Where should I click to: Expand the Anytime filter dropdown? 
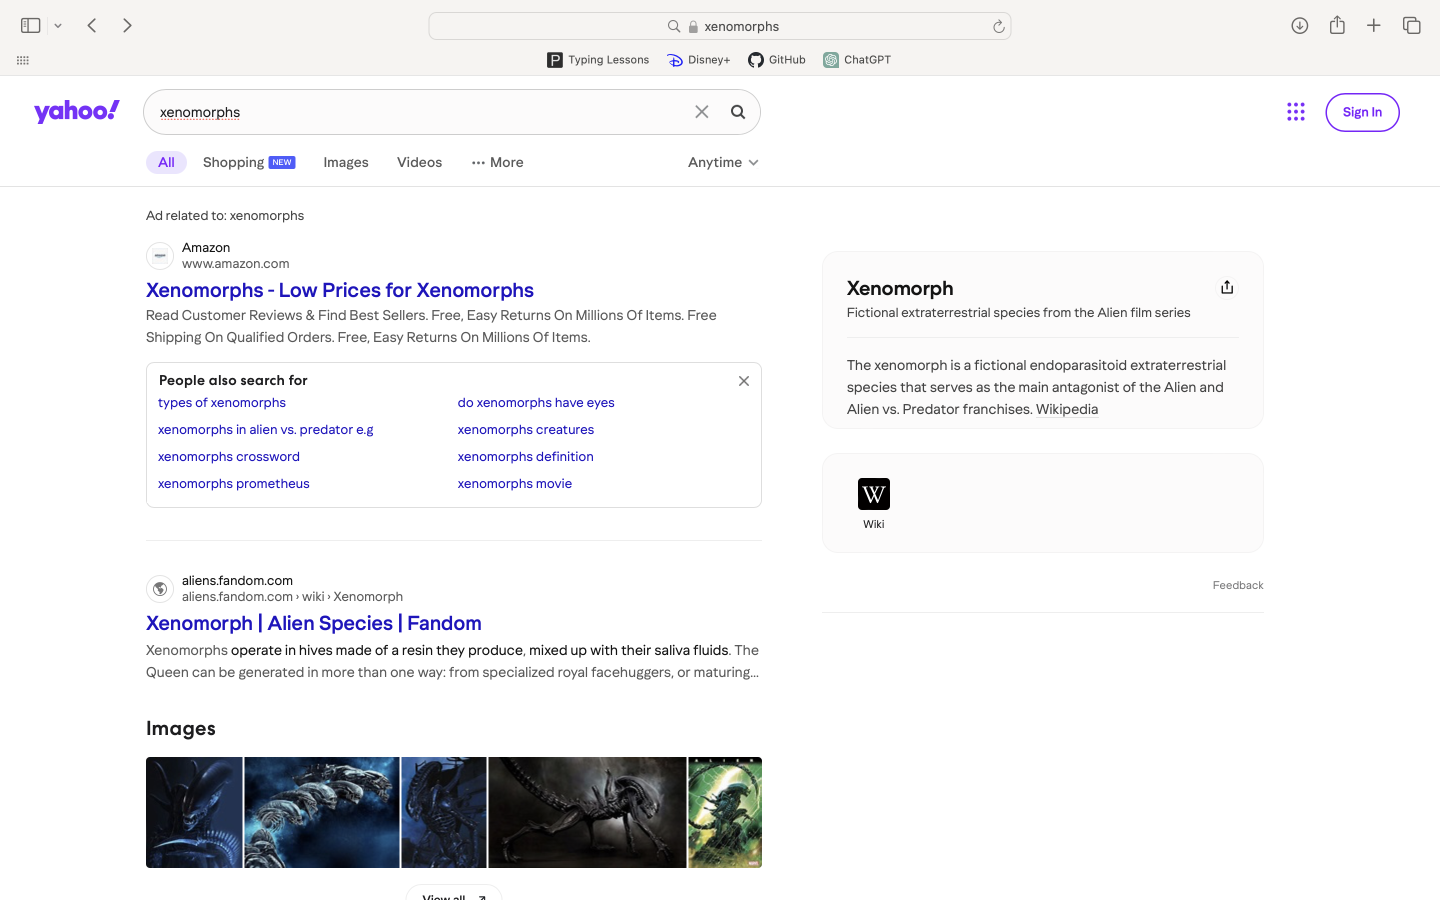coord(723,162)
